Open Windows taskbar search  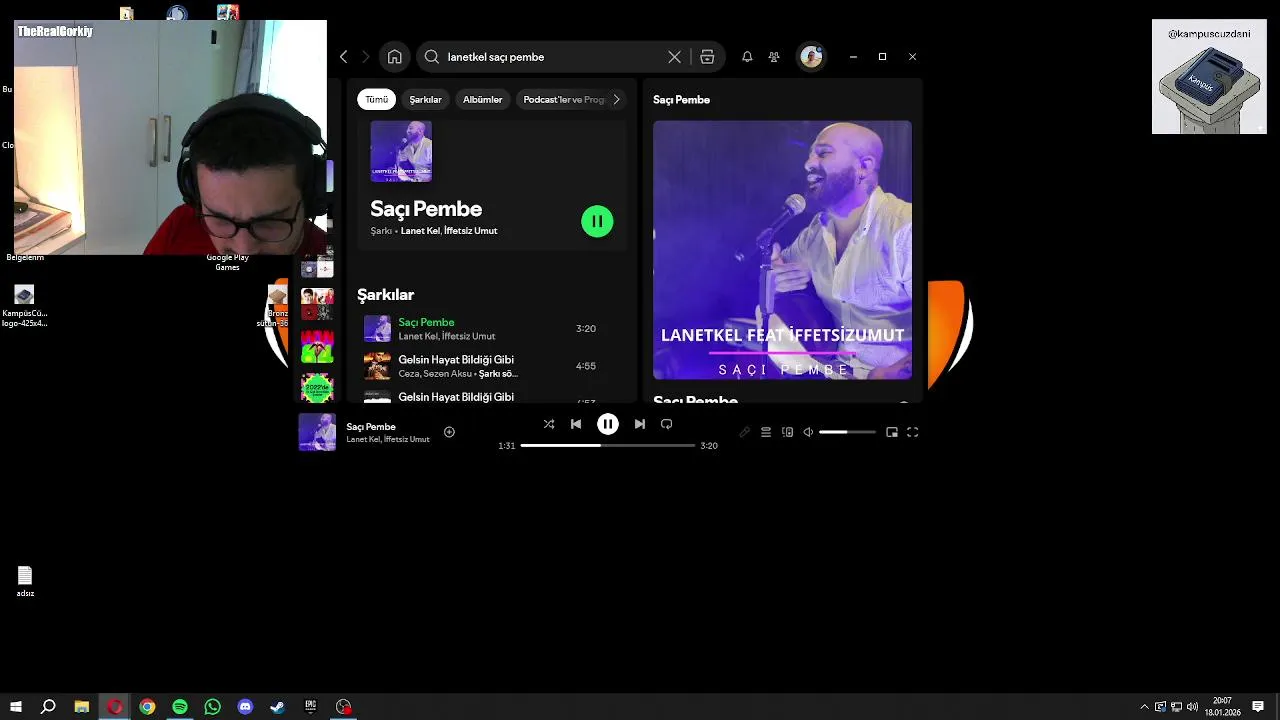pyautogui.click(x=48, y=707)
